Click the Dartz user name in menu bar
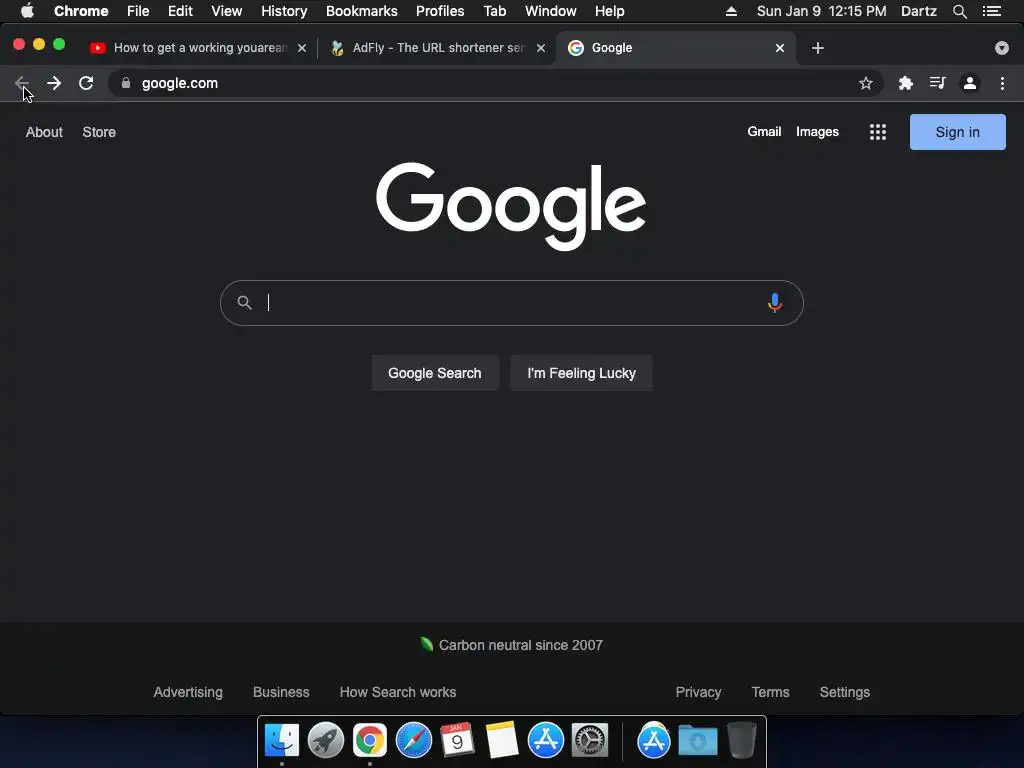The height and width of the screenshot is (768, 1024). tap(918, 11)
